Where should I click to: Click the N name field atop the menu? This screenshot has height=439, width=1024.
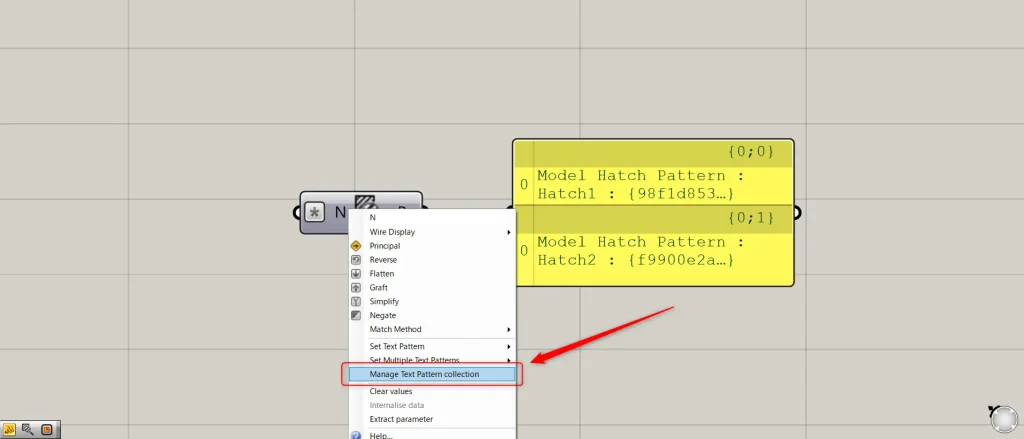(x=432, y=218)
